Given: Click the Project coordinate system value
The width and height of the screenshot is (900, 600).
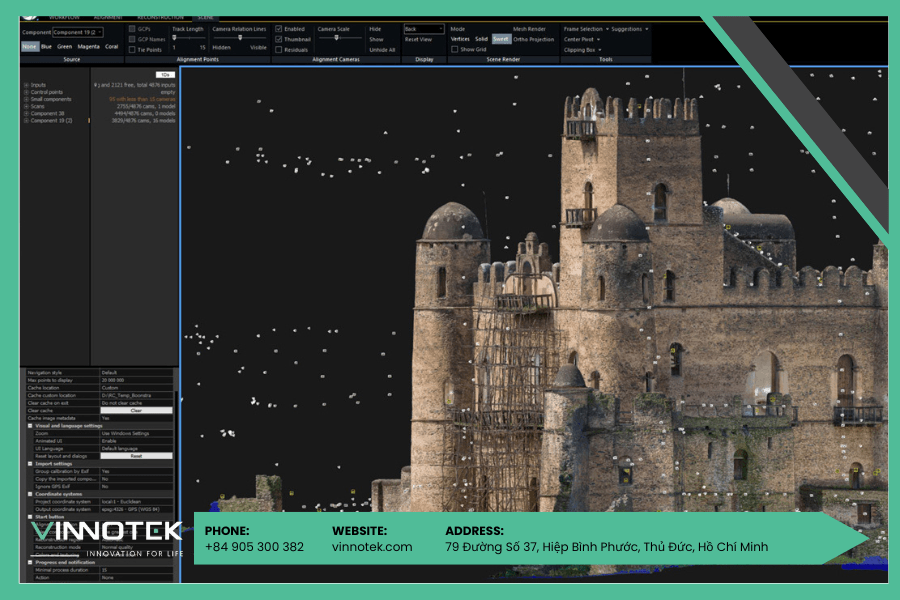Looking at the screenshot, I should [x=136, y=501].
